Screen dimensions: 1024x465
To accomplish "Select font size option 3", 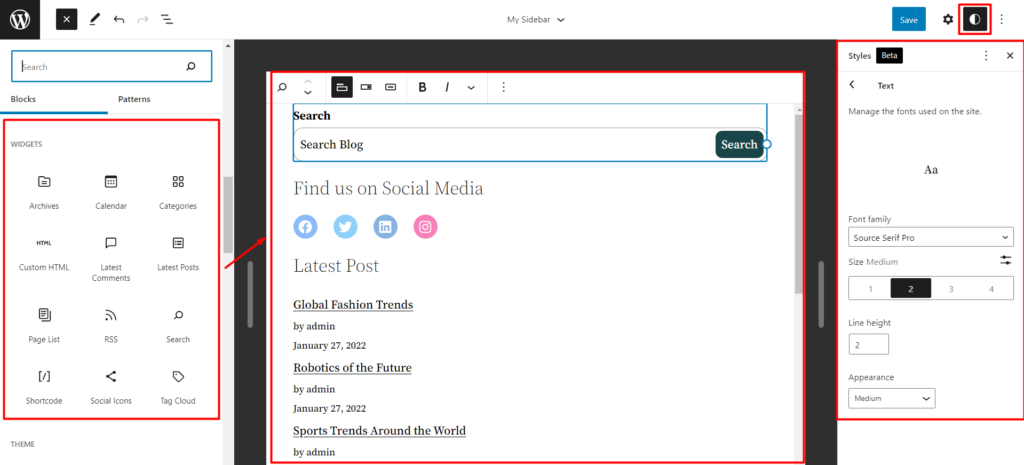I will [x=951, y=288].
